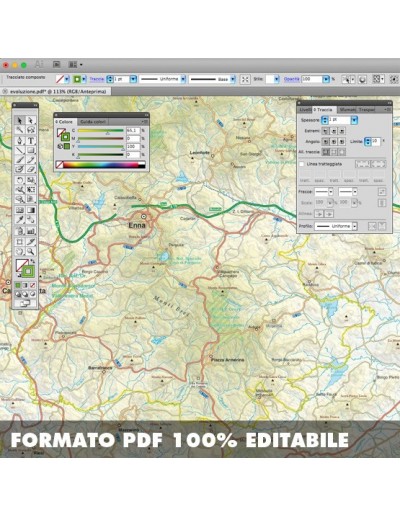Enable the Linea tratteggiata checkbox
This screenshot has height=517, width=400.
point(302,164)
